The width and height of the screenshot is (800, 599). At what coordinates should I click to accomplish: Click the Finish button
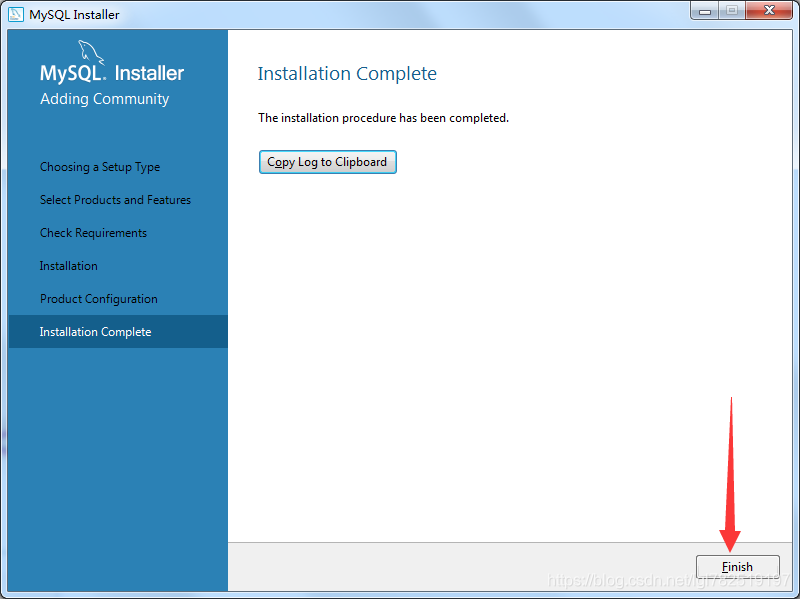[x=737, y=566]
